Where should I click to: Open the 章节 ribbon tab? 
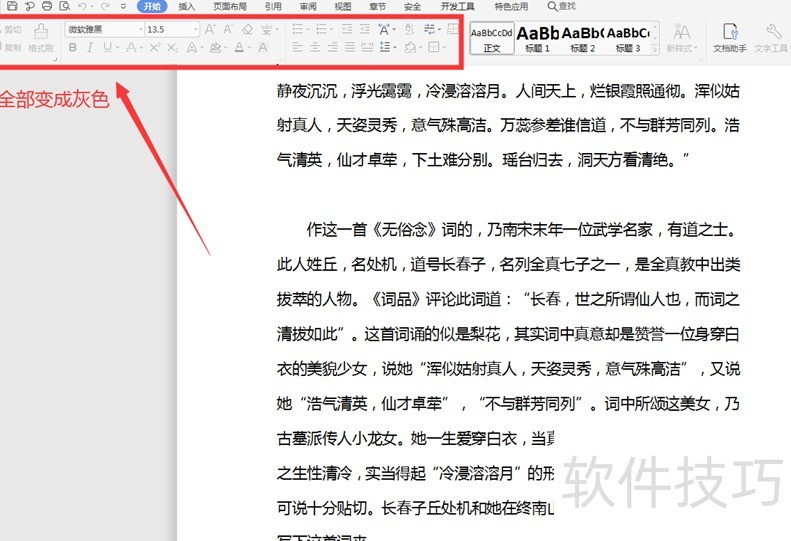click(x=377, y=7)
